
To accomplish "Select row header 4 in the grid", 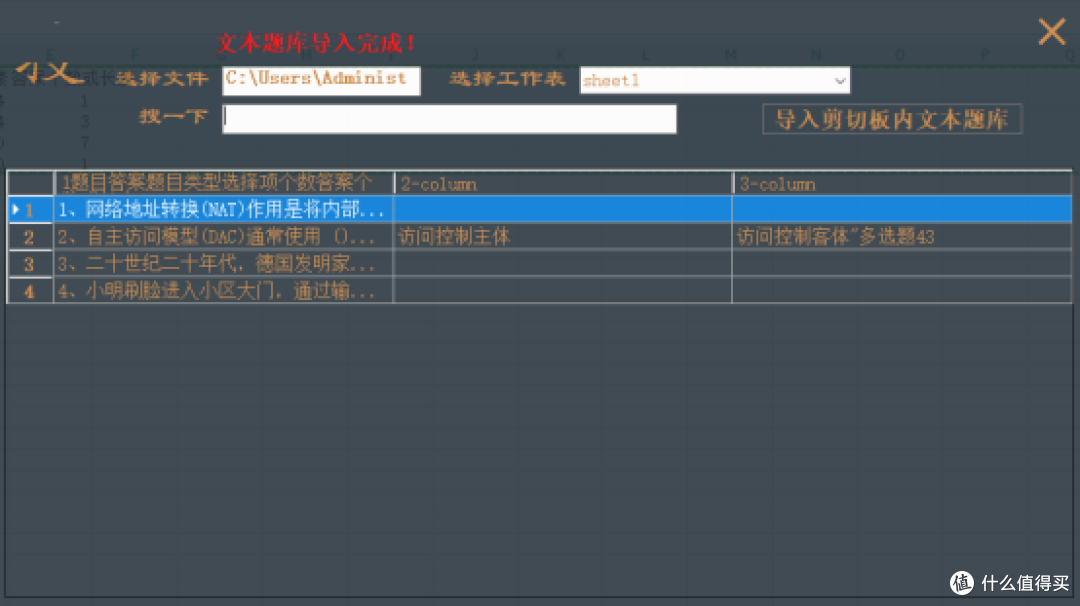I will [30, 290].
